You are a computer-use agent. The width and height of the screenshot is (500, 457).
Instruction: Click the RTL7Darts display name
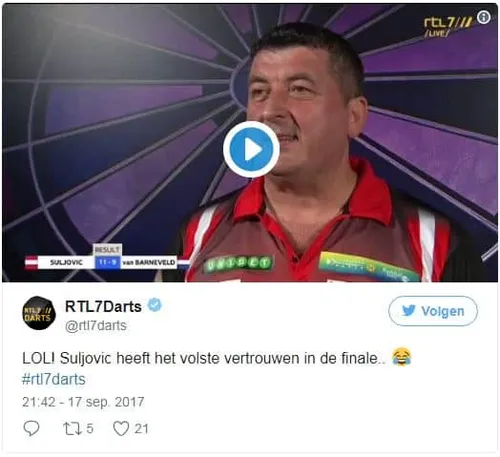pyautogui.click(x=103, y=306)
